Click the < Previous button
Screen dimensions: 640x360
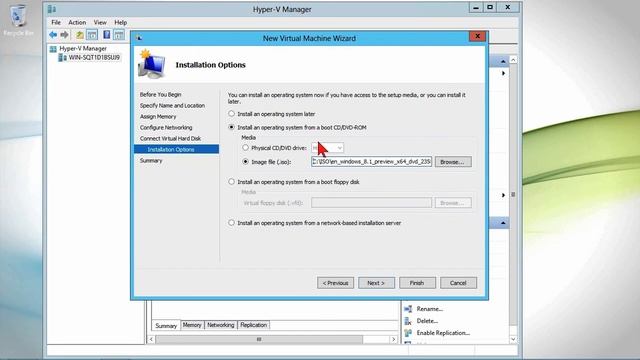(336, 283)
